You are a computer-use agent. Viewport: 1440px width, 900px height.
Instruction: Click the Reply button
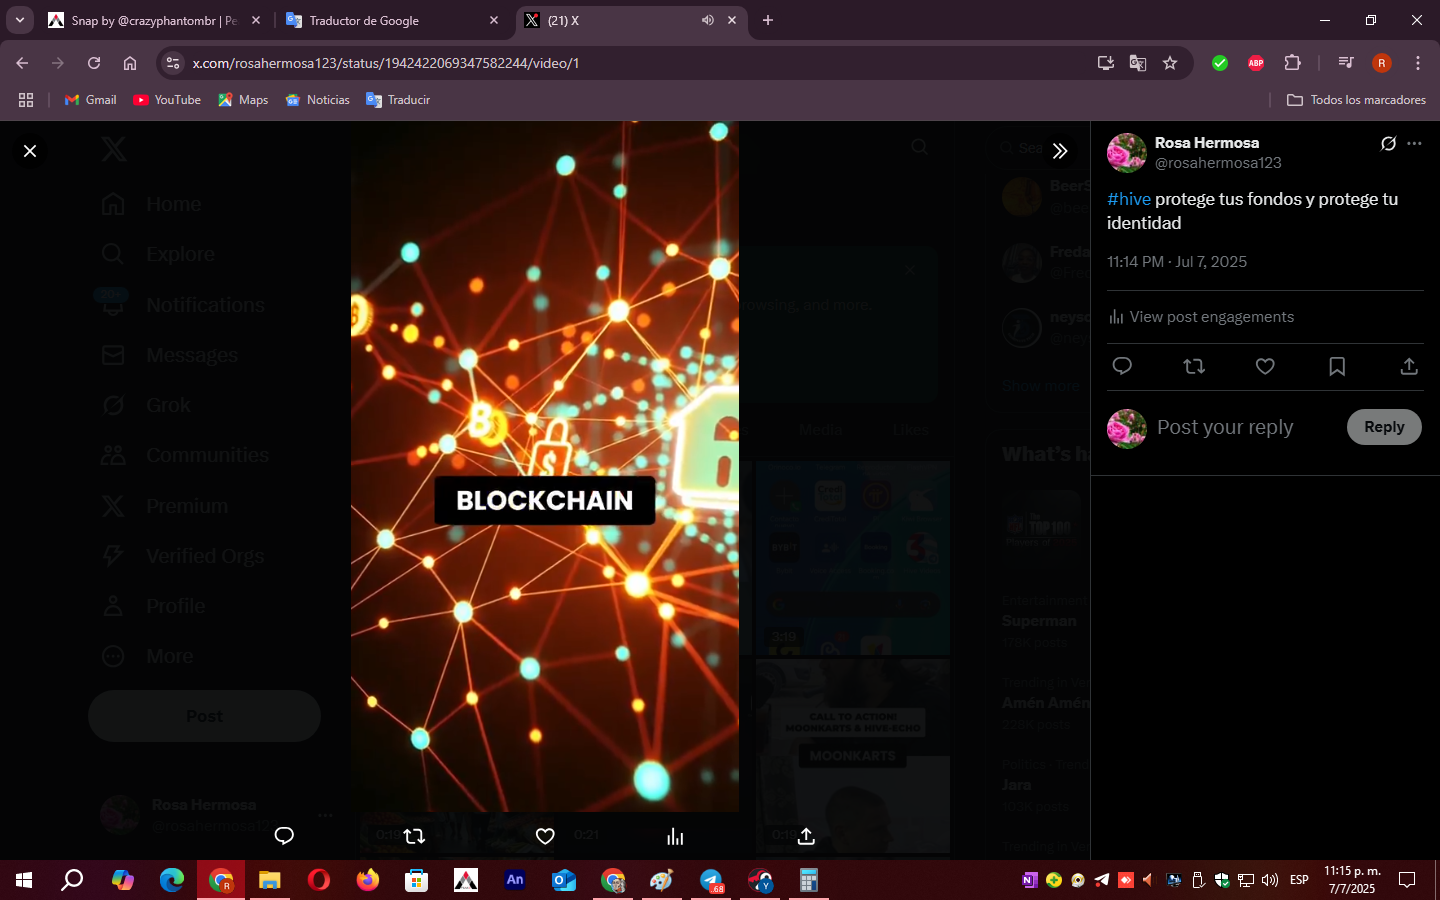click(x=1384, y=427)
